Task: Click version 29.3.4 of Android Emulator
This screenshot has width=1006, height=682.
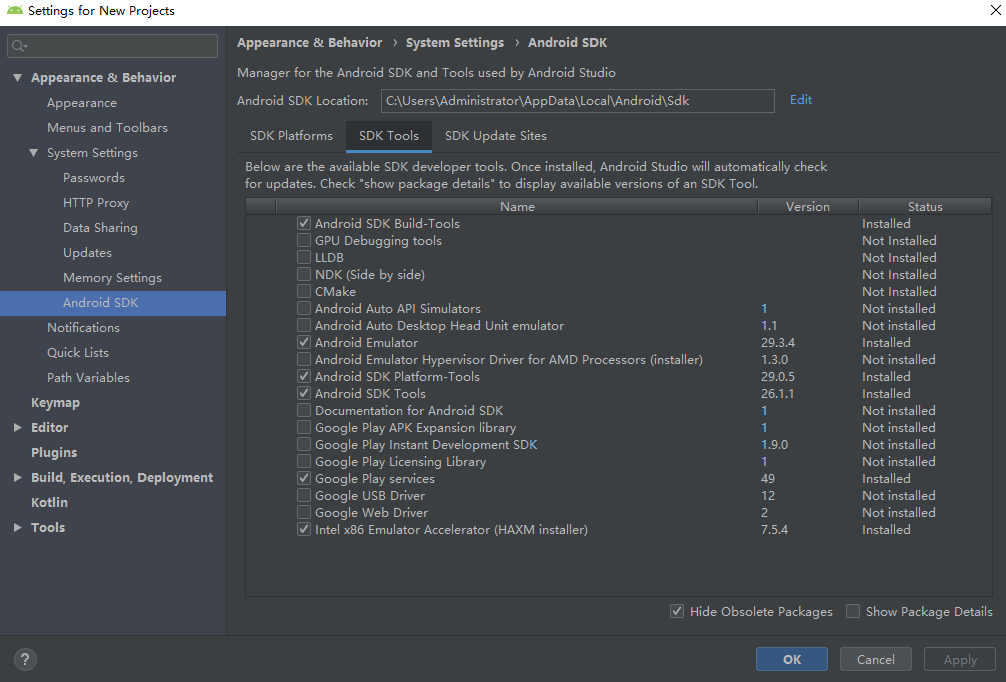Action: [778, 343]
